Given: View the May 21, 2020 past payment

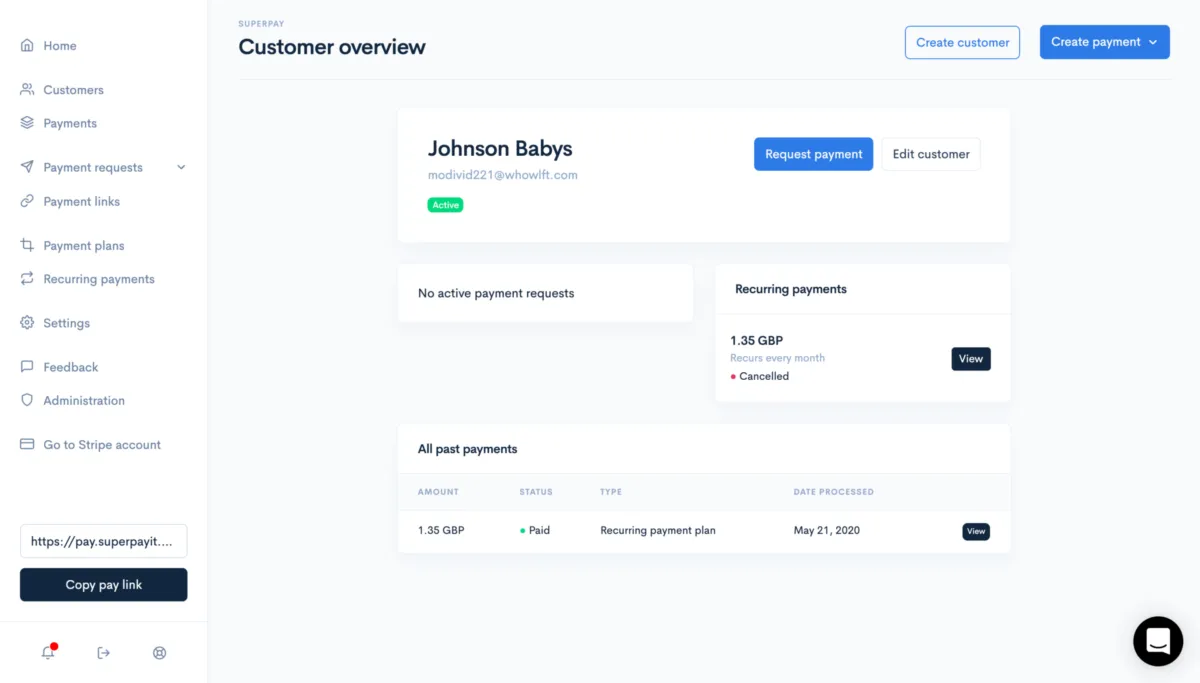Looking at the screenshot, I should pyautogui.click(x=976, y=531).
